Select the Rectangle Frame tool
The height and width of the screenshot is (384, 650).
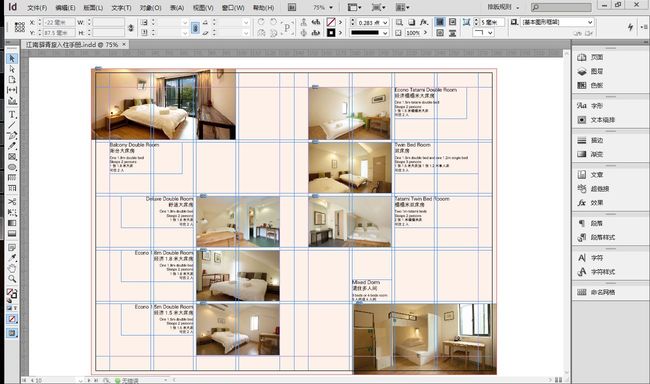(x=12, y=156)
